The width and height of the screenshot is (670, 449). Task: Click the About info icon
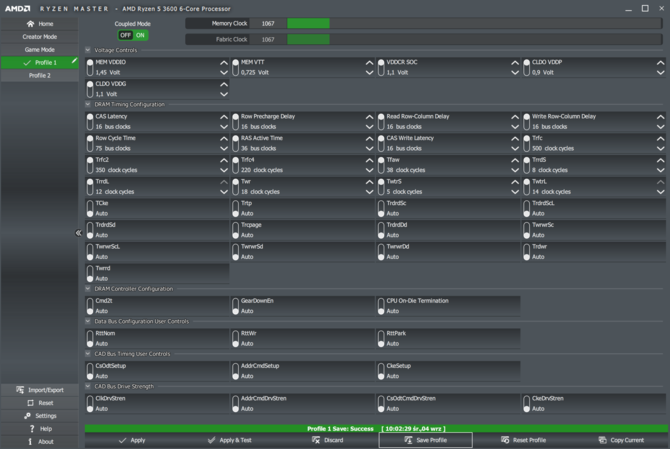pos(30,441)
